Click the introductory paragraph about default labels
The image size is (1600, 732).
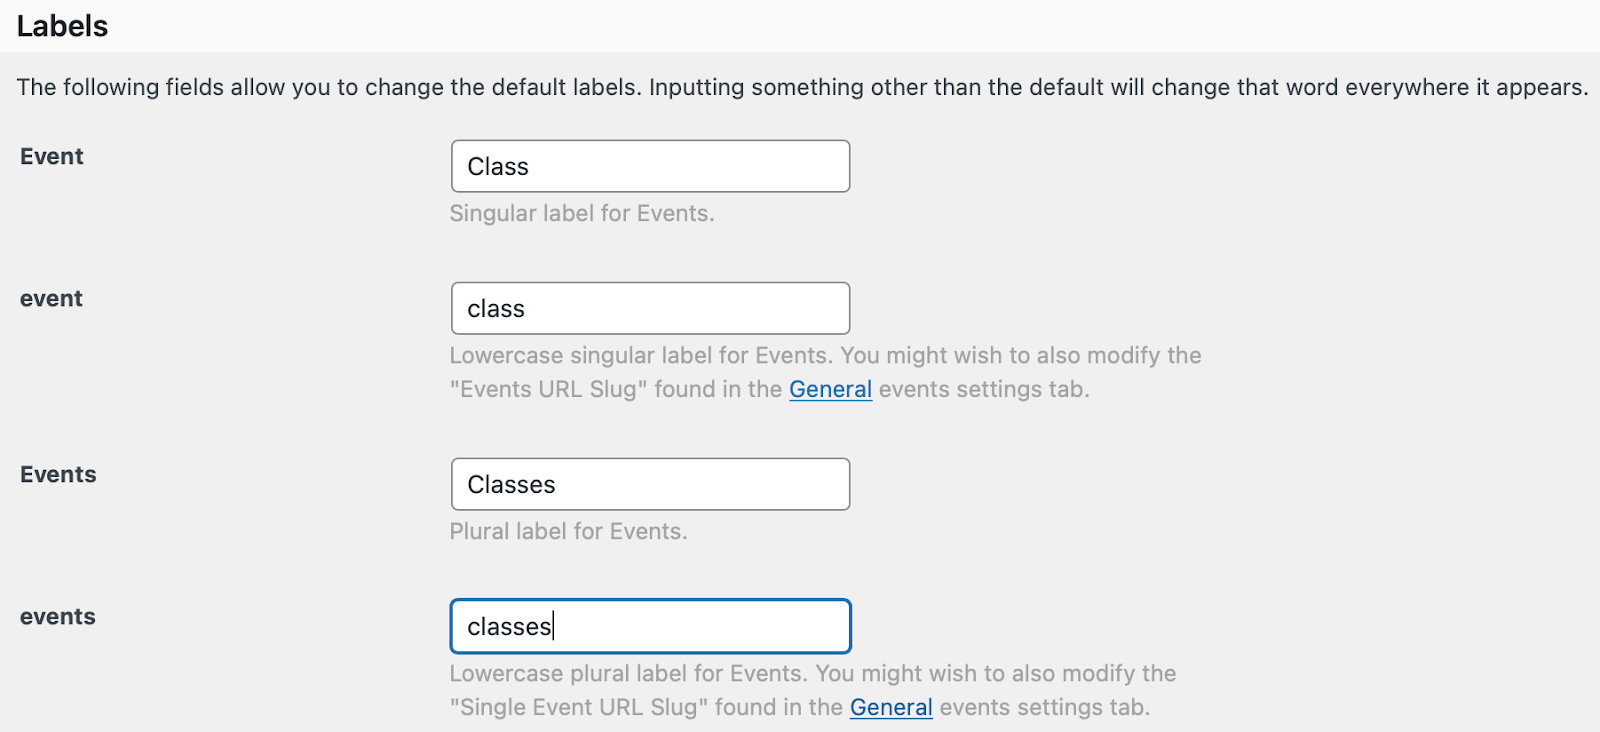[x=800, y=87]
